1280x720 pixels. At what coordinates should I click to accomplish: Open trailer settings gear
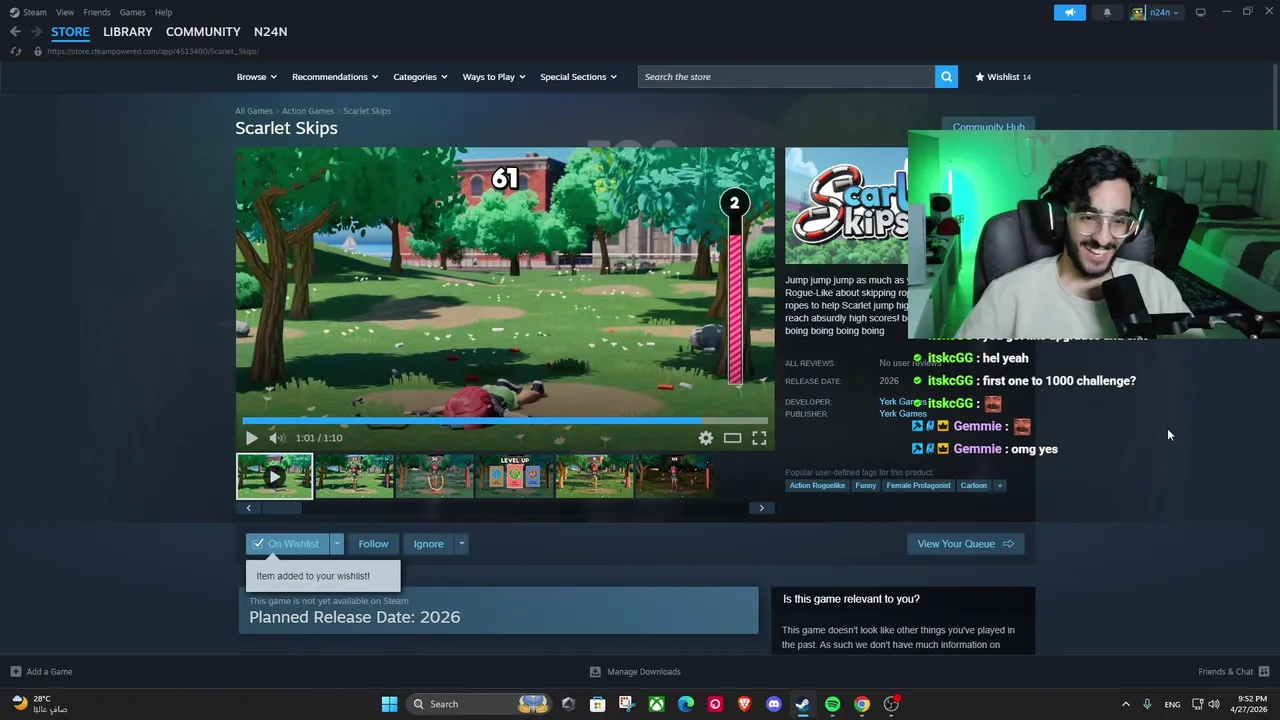point(706,438)
